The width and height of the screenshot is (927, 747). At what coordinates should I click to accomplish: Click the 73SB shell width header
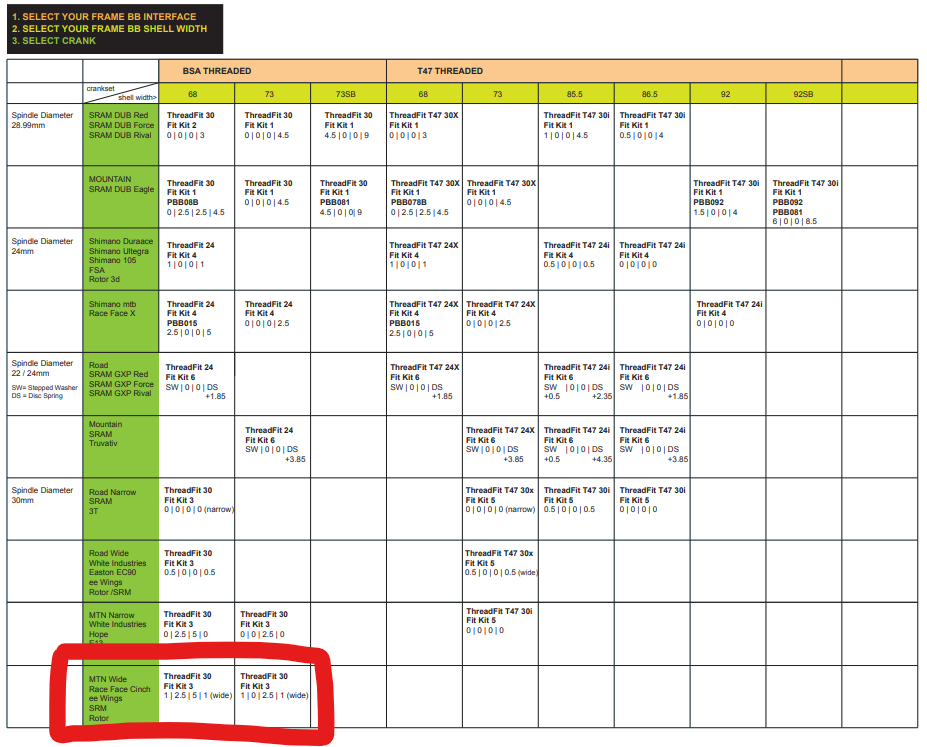pyautogui.click(x=348, y=94)
